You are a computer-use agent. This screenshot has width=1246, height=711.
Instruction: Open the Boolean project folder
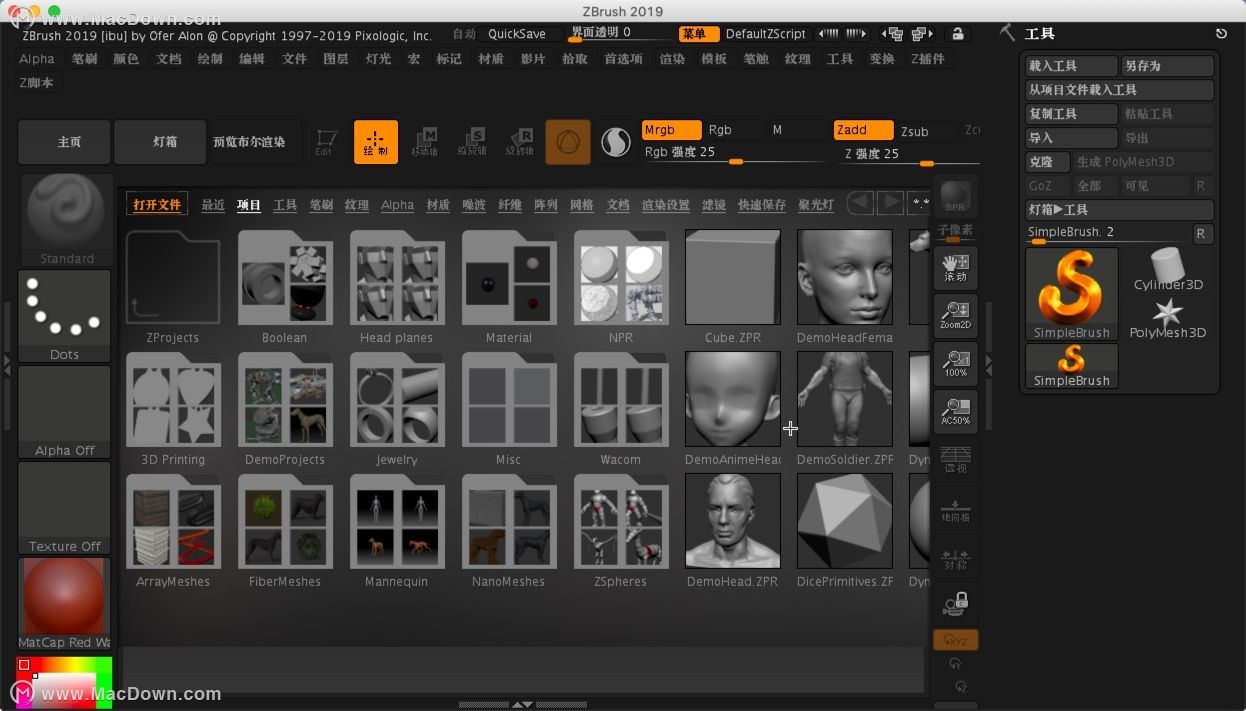[285, 287]
